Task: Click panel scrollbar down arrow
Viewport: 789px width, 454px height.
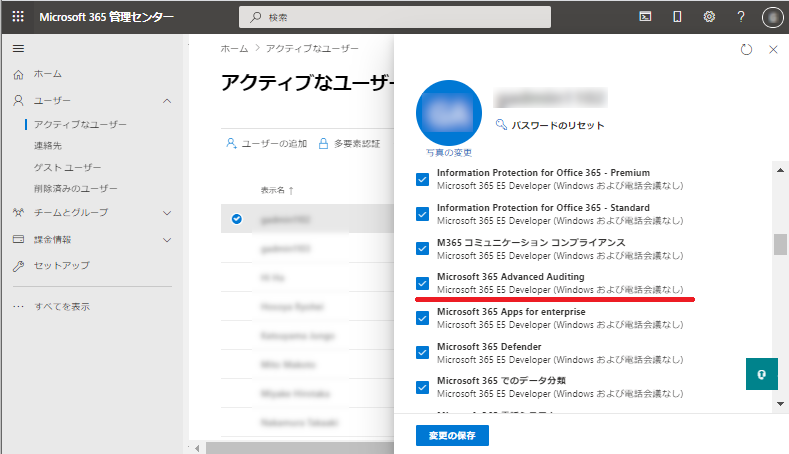Action: tap(780, 404)
